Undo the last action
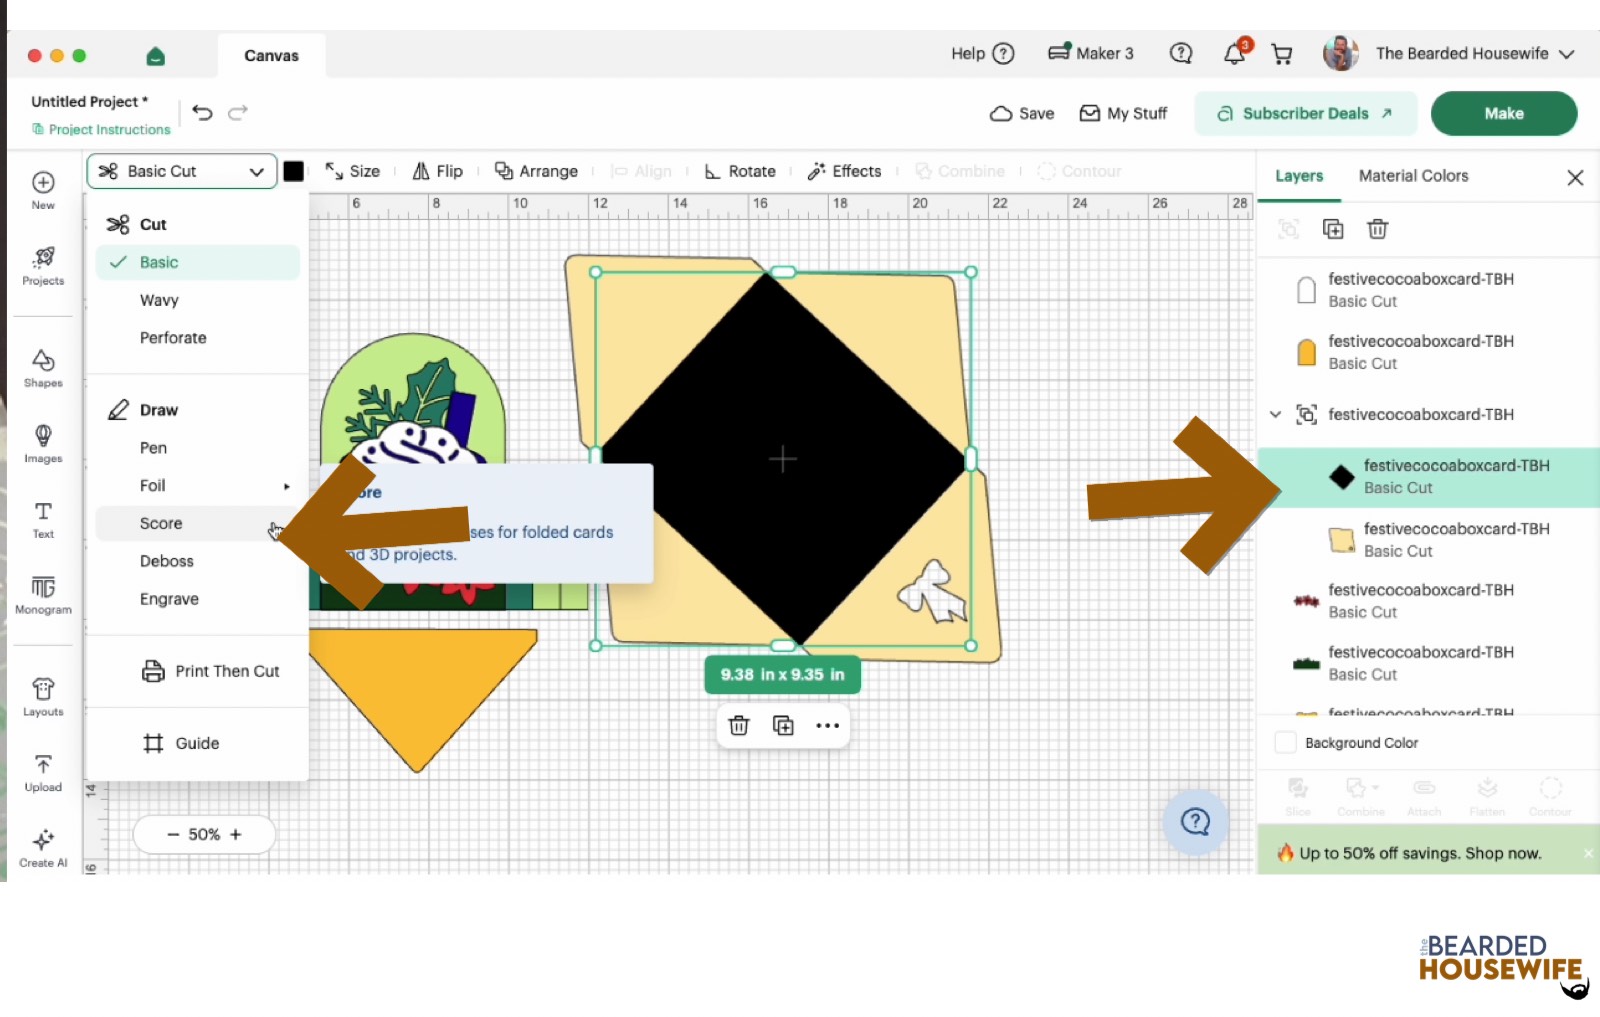This screenshot has width=1600, height=1017. [202, 113]
